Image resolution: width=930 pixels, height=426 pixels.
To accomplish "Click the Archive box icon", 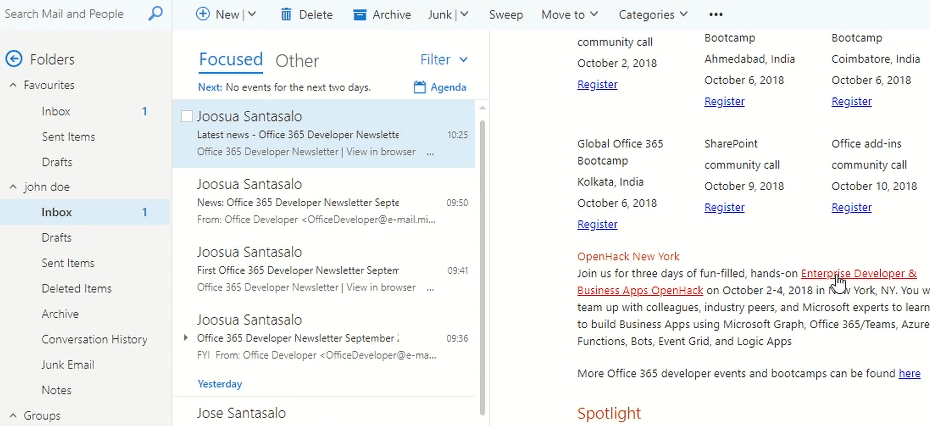I will (x=359, y=14).
